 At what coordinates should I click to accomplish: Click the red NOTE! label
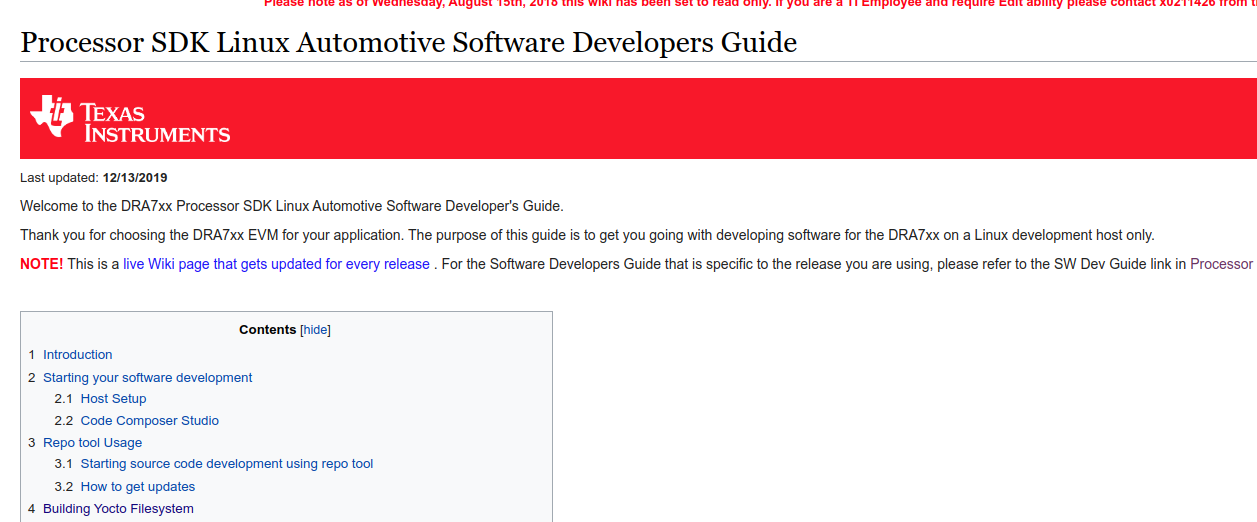pyautogui.click(x=41, y=264)
